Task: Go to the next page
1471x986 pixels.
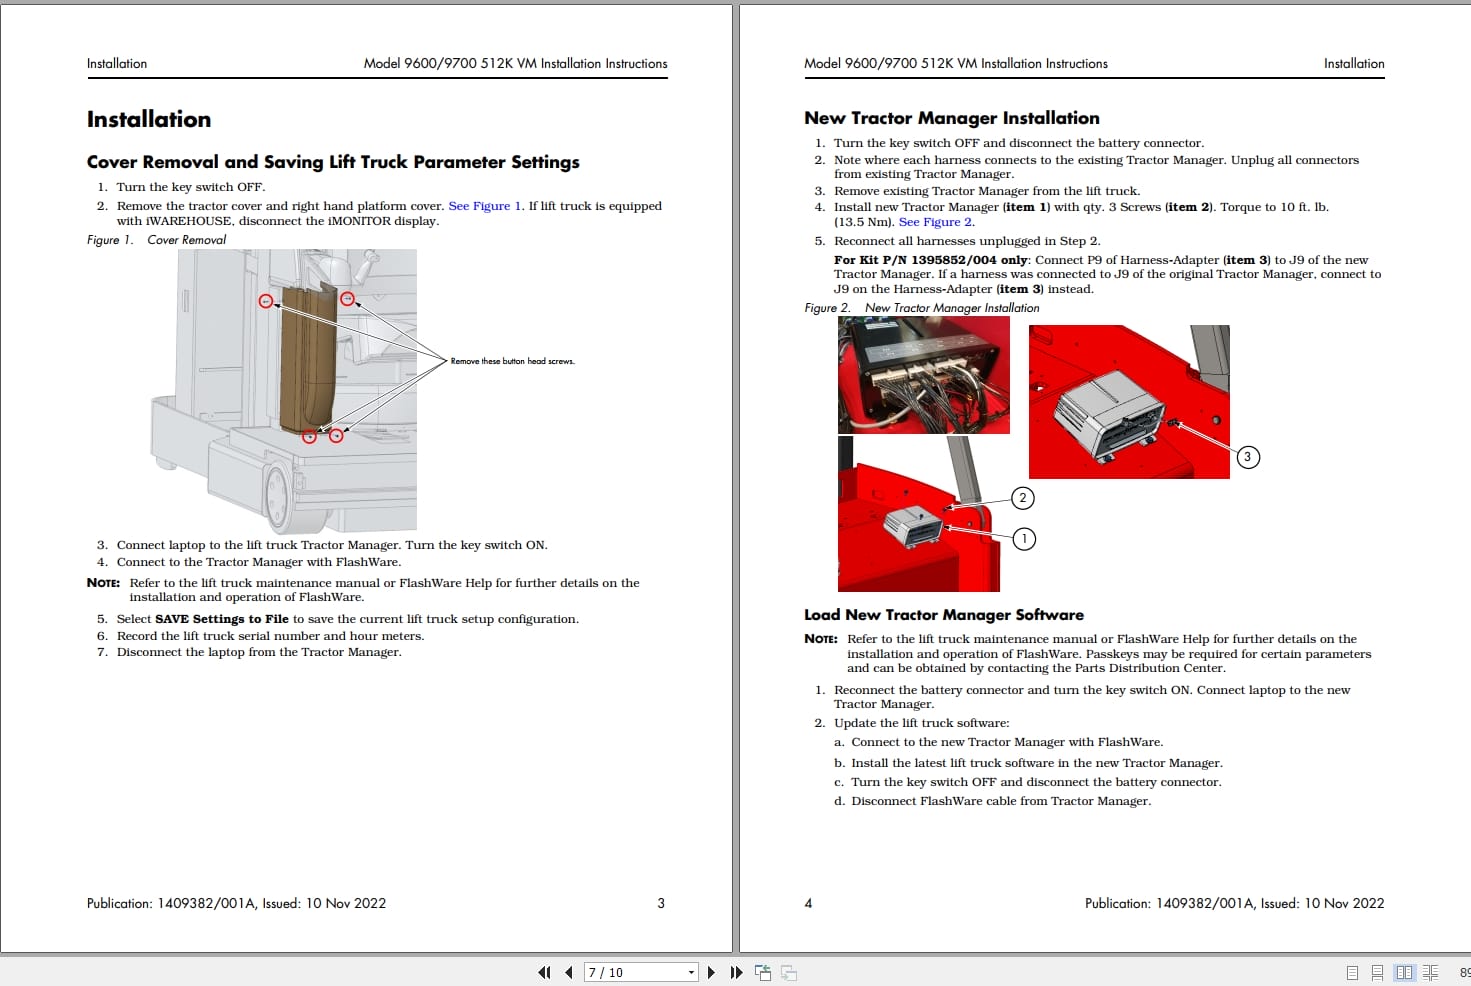Action: coord(712,972)
